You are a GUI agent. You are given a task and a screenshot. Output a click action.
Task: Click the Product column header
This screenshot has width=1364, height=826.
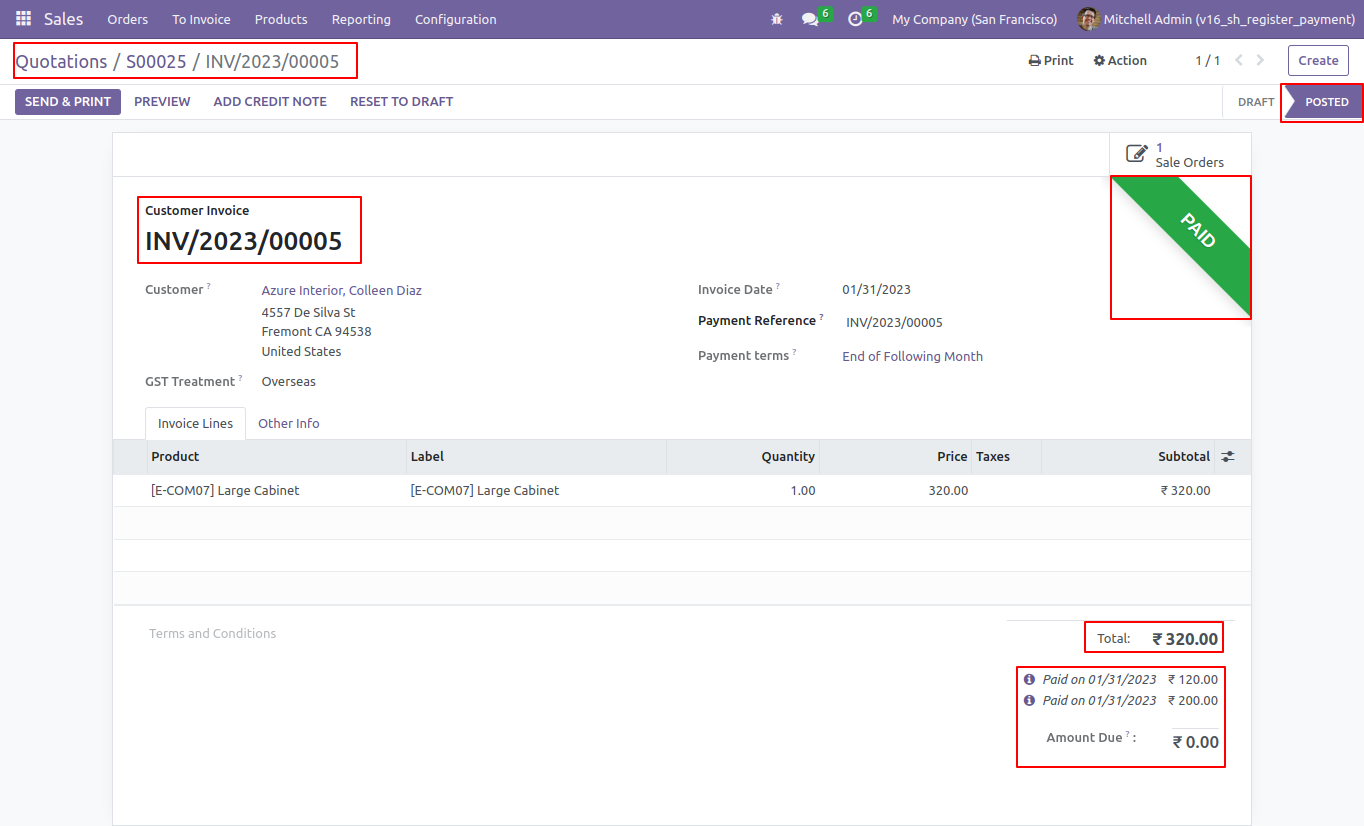[x=276, y=456]
